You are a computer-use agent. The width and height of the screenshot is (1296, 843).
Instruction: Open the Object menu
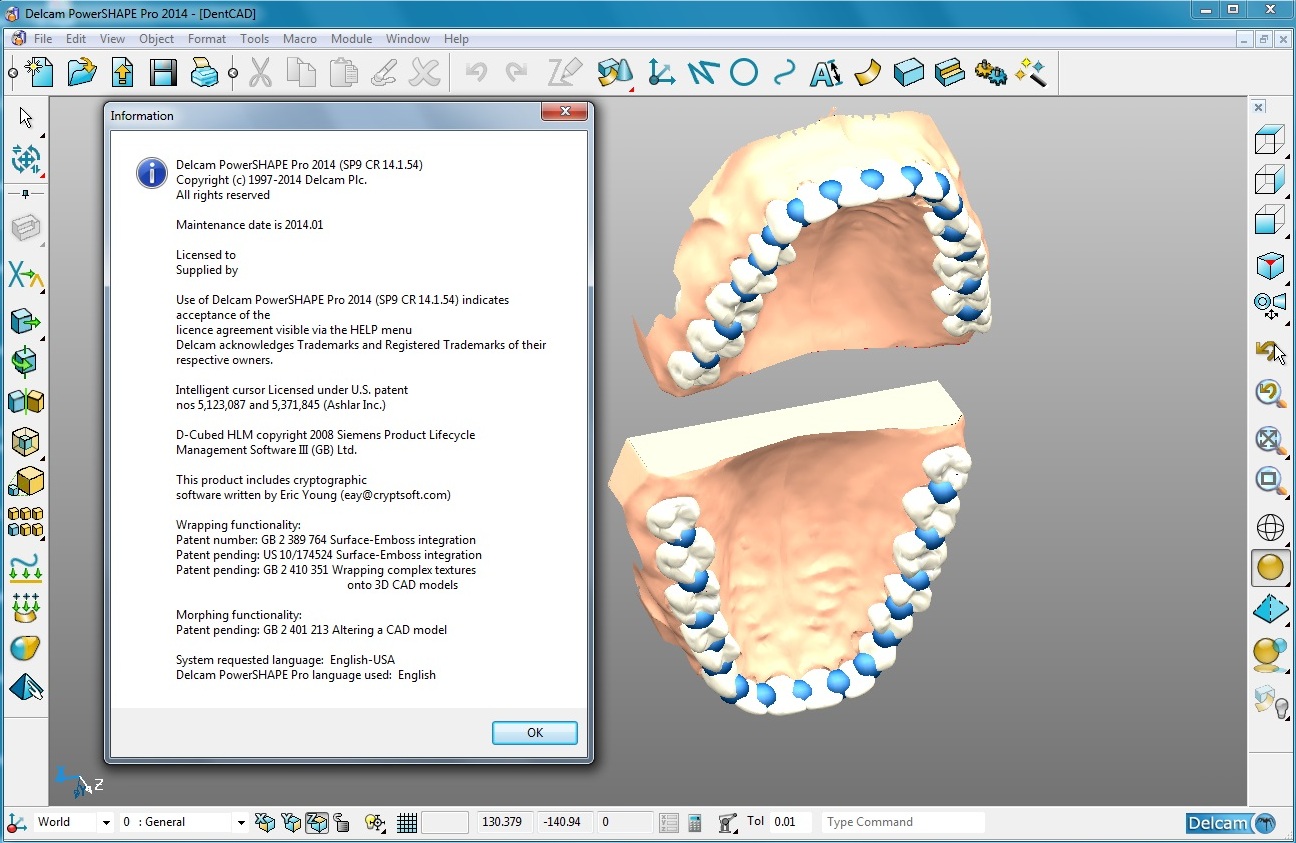[156, 39]
